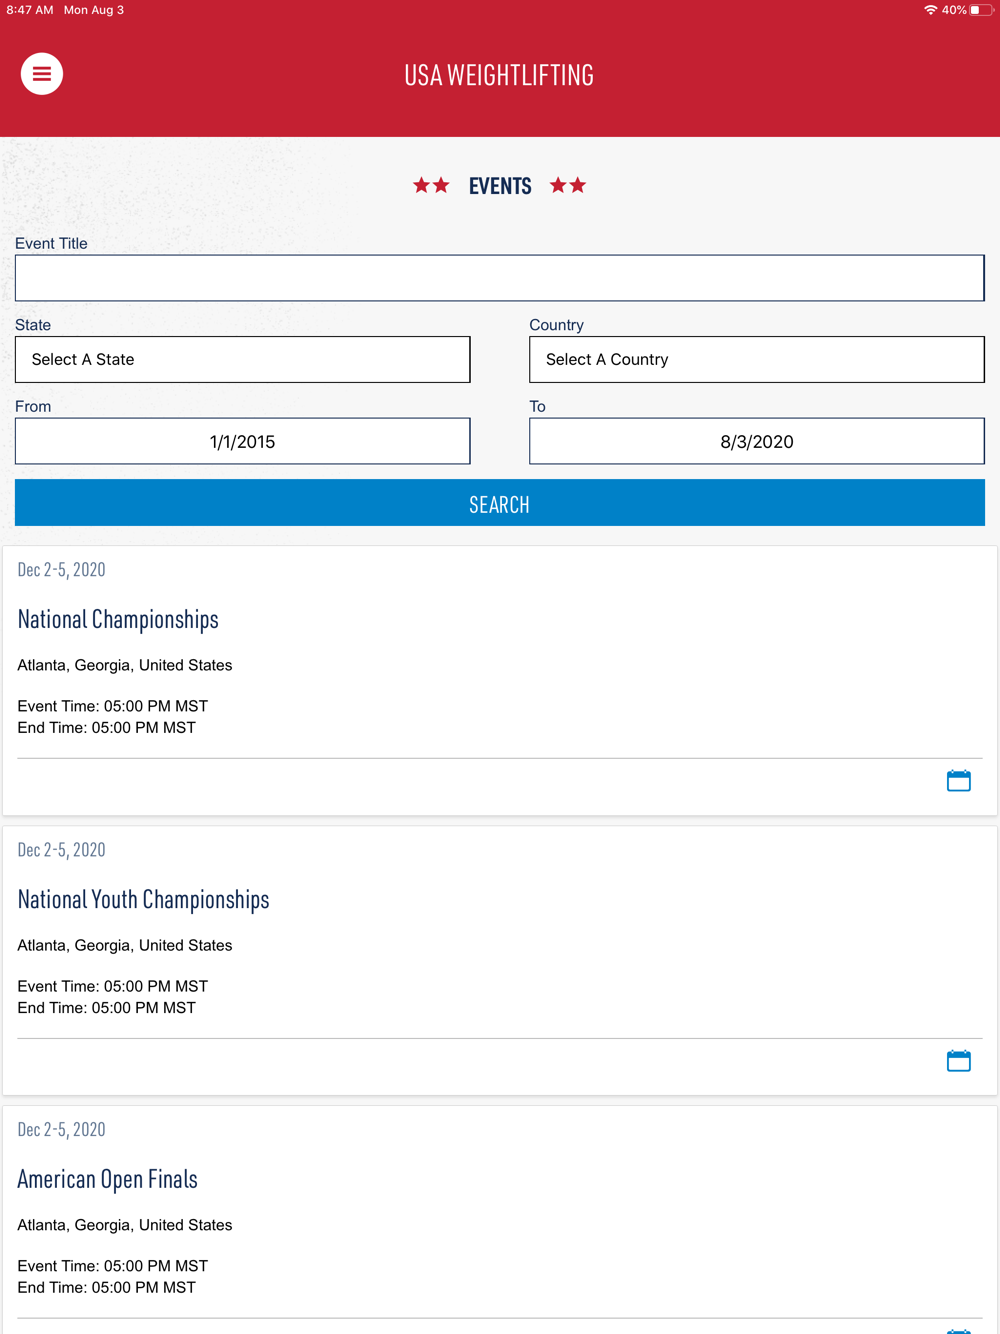The width and height of the screenshot is (1000, 1334).
Task: Tap the Event Title field label
Action: click(x=51, y=243)
